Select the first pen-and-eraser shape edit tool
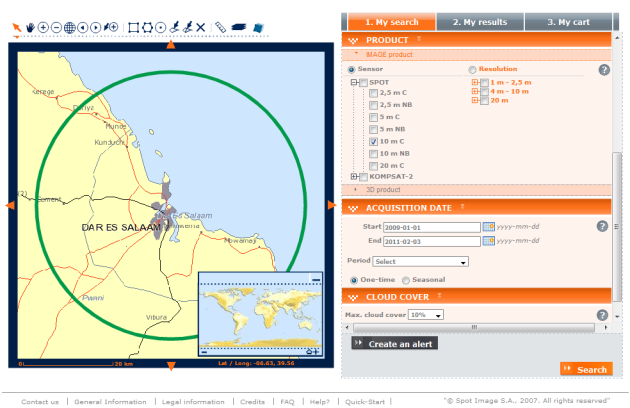Viewport: 630px width, 408px height. click(x=174, y=27)
